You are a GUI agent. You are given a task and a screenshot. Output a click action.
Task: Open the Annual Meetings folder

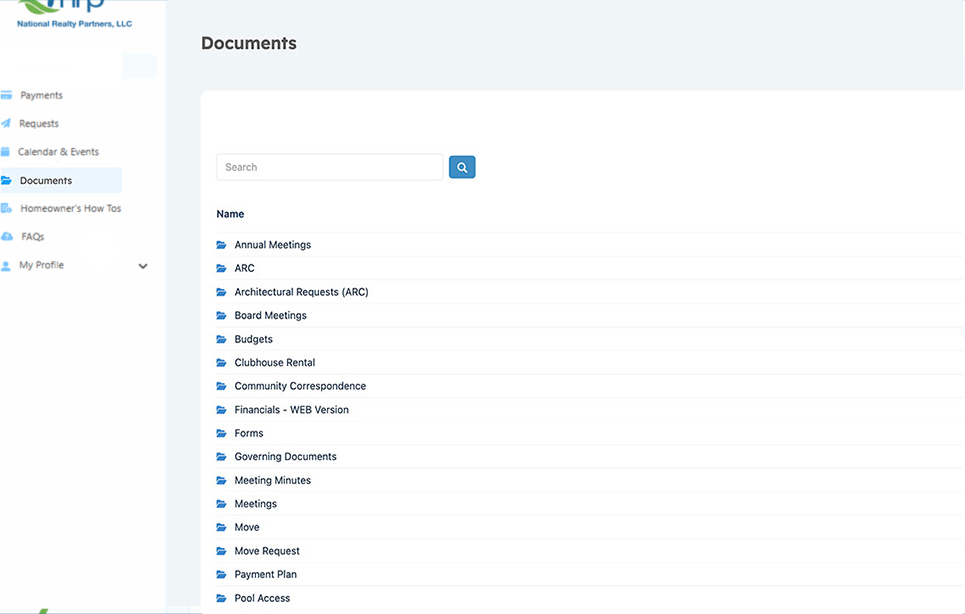(x=271, y=244)
